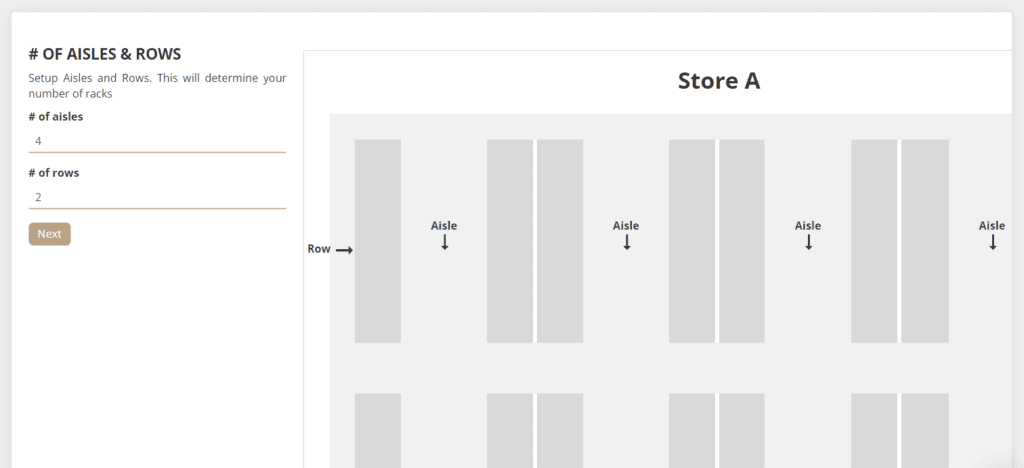Click the Store A title
1024x468 pixels.
(x=718, y=81)
